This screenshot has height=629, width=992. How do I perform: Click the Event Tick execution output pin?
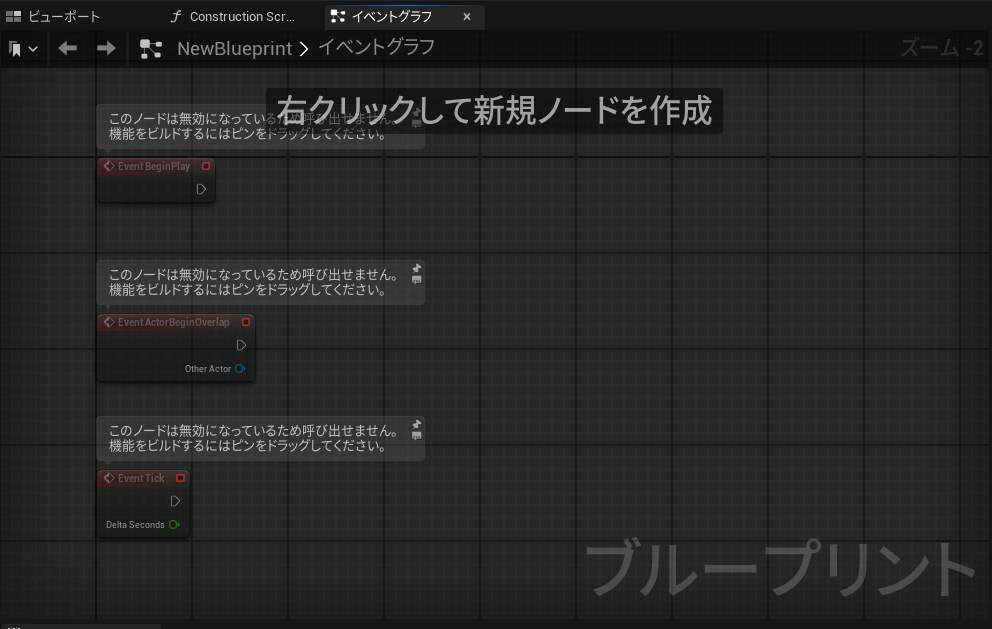pos(175,501)
